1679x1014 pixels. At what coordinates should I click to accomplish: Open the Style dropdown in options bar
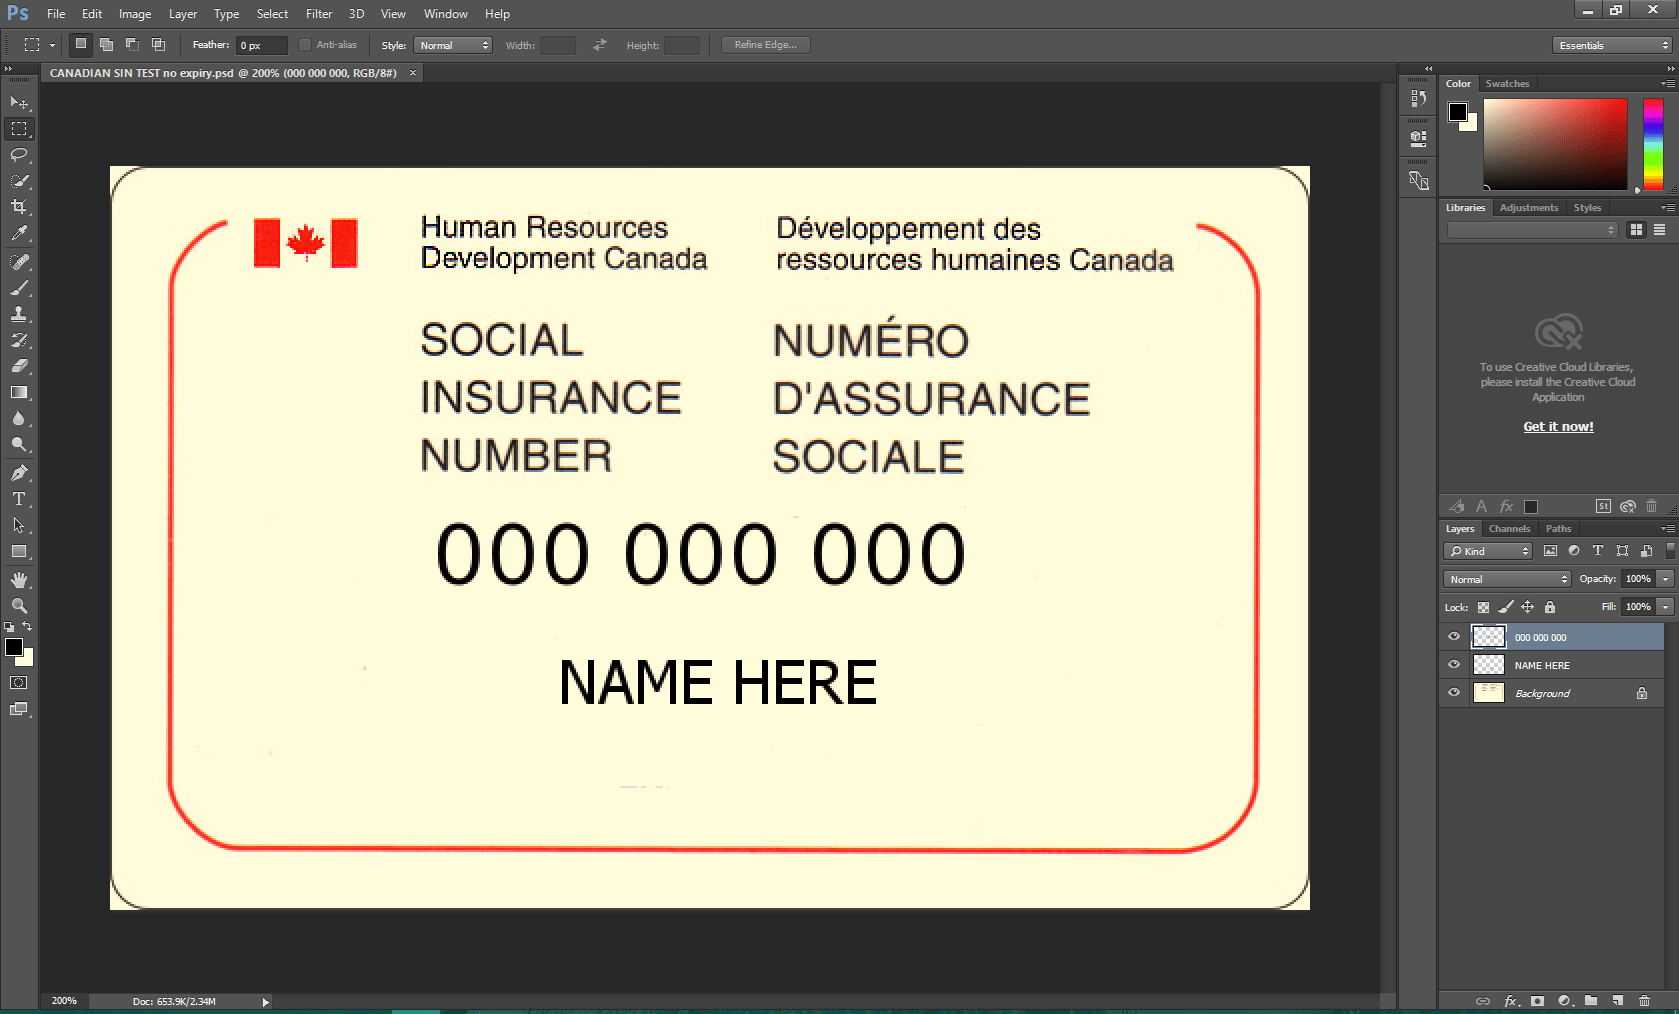click(452, 44)
